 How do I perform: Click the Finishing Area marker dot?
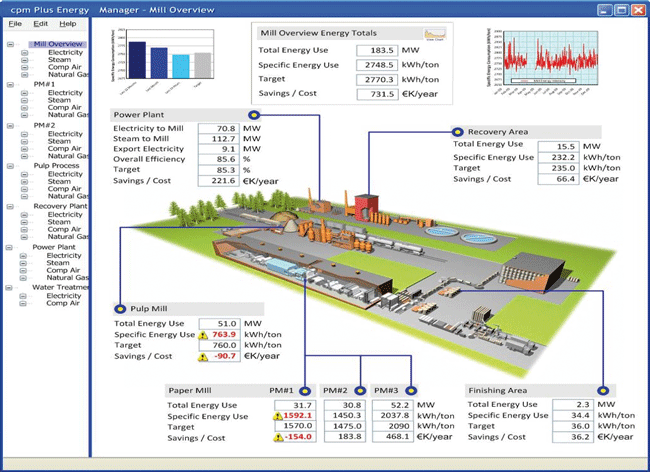(x=603, y=390)
